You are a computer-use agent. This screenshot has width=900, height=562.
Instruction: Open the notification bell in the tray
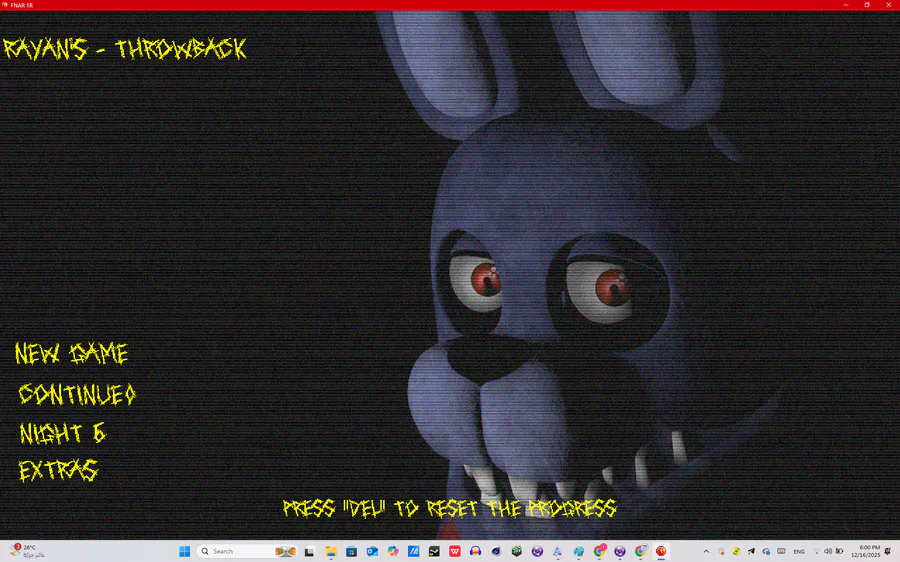[x=888, y=552]
